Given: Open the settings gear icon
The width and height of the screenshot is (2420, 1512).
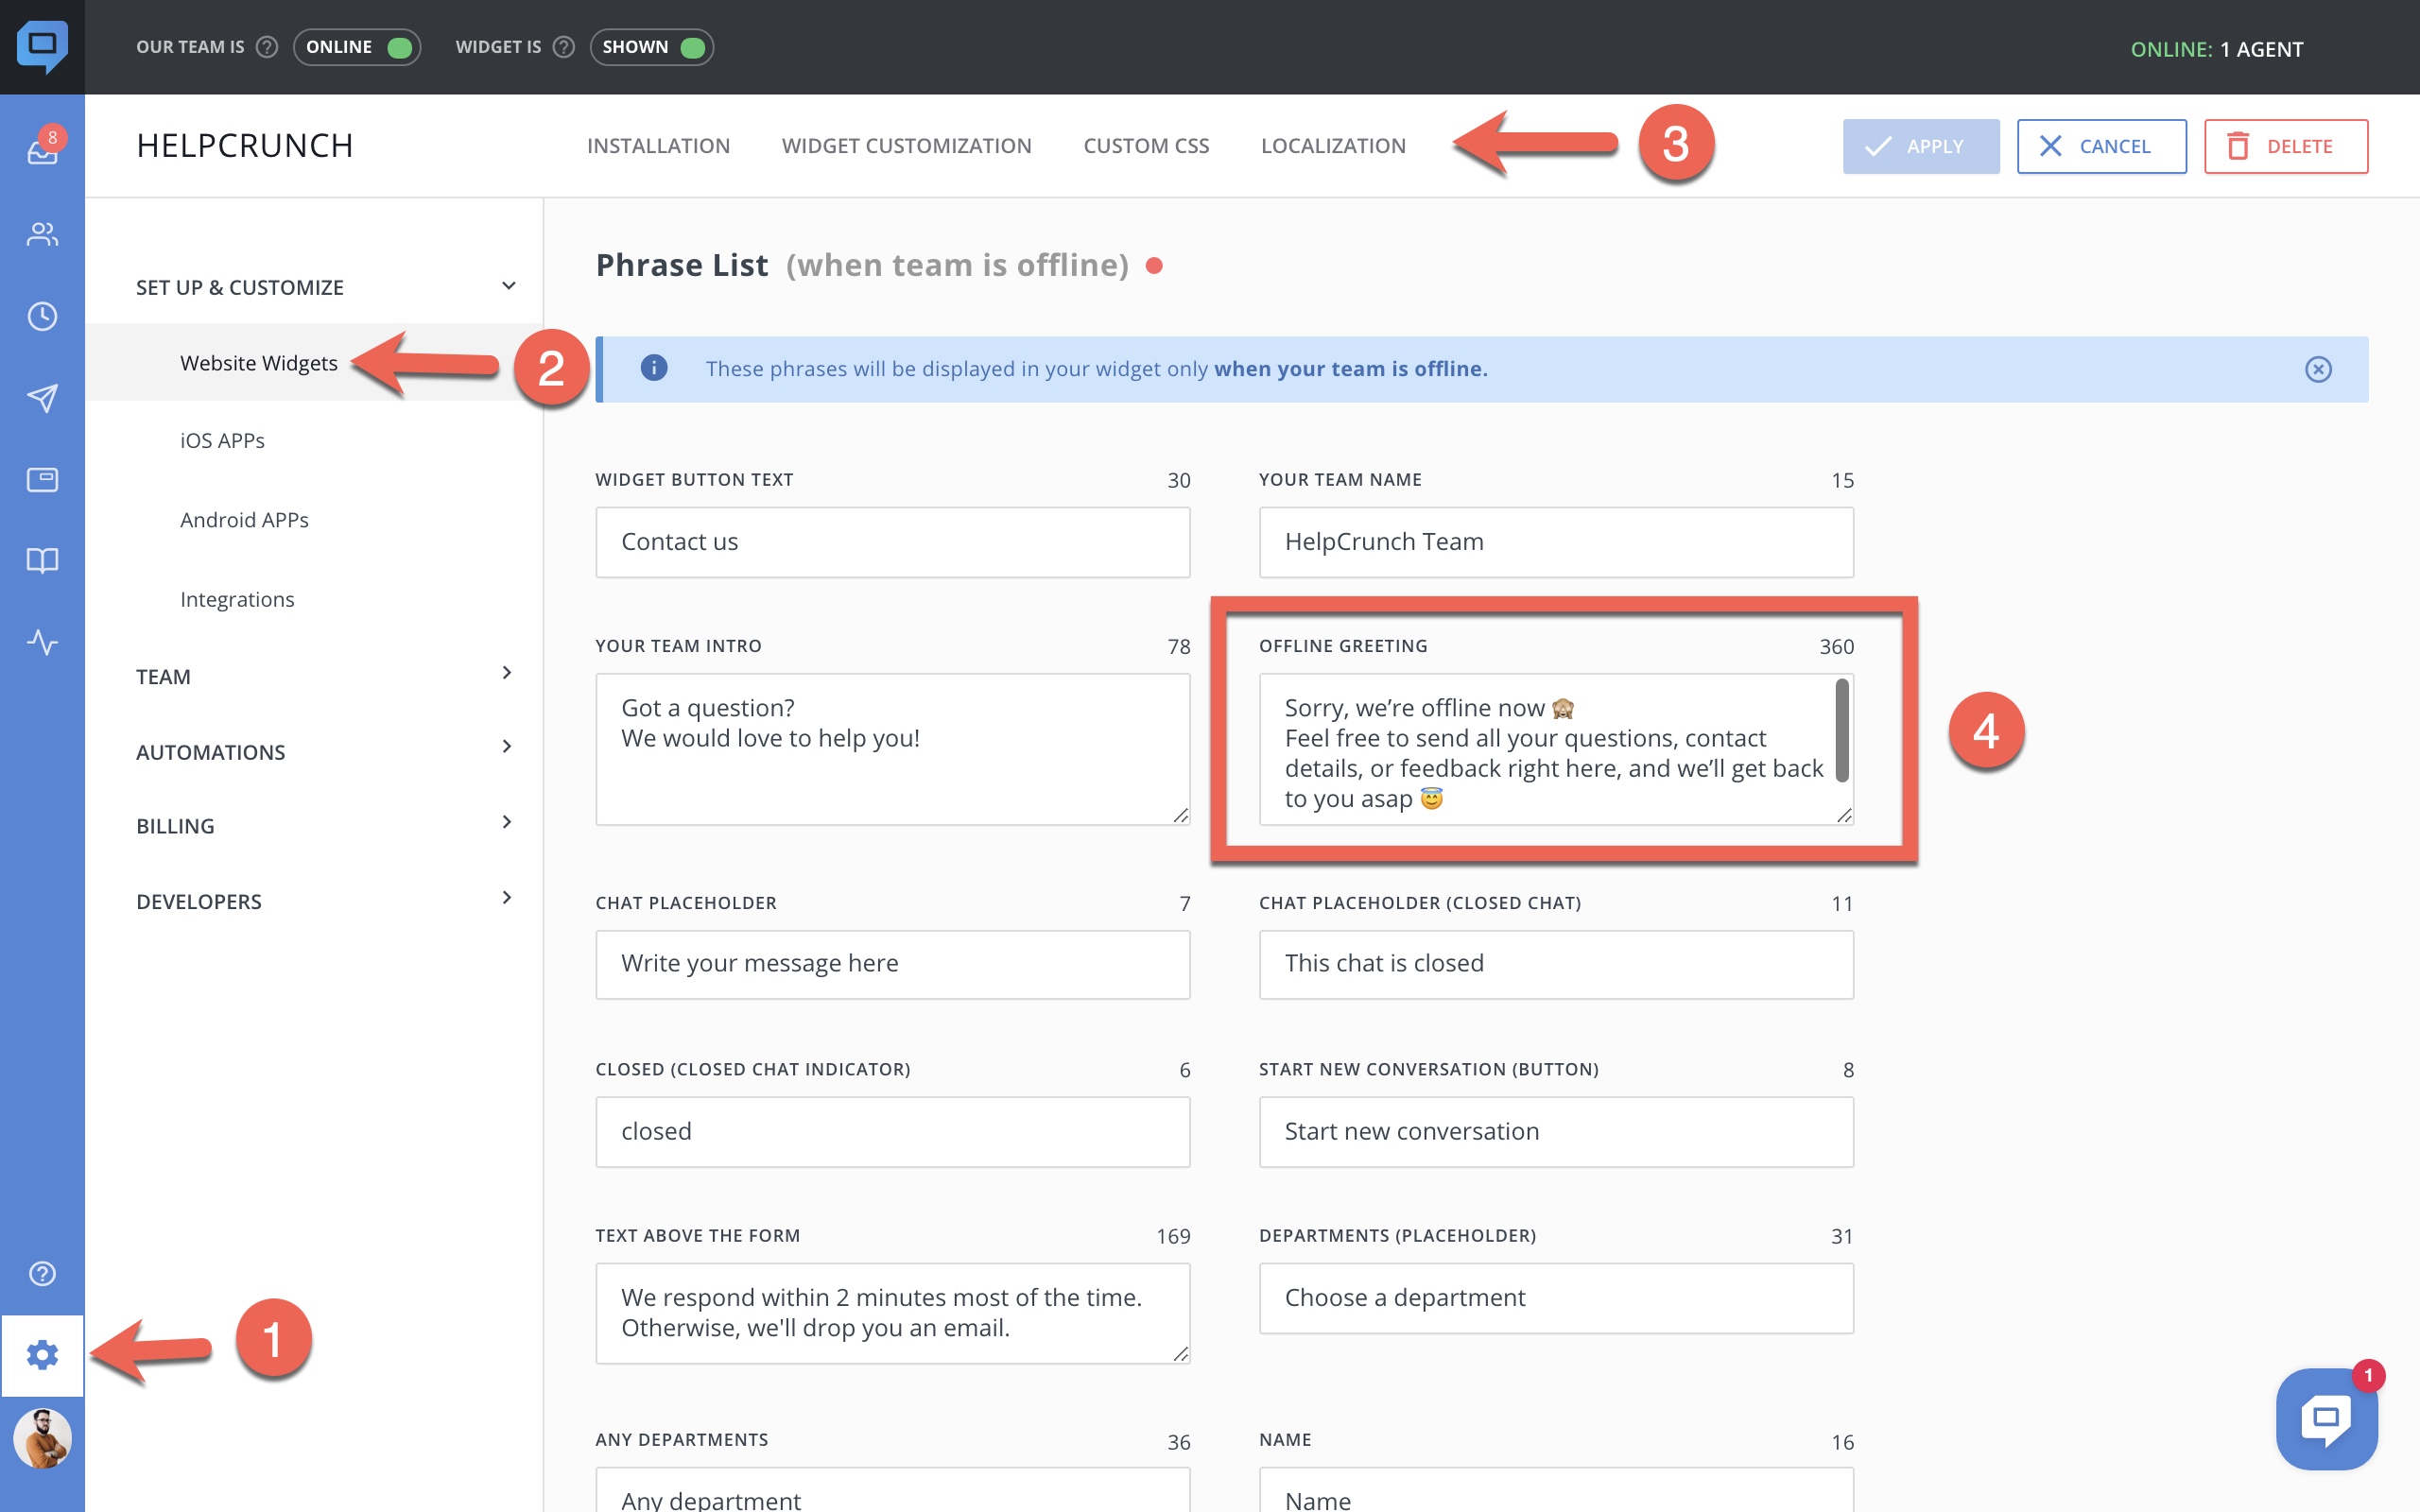Looking at the screenshot, I should coord(42,1355).
